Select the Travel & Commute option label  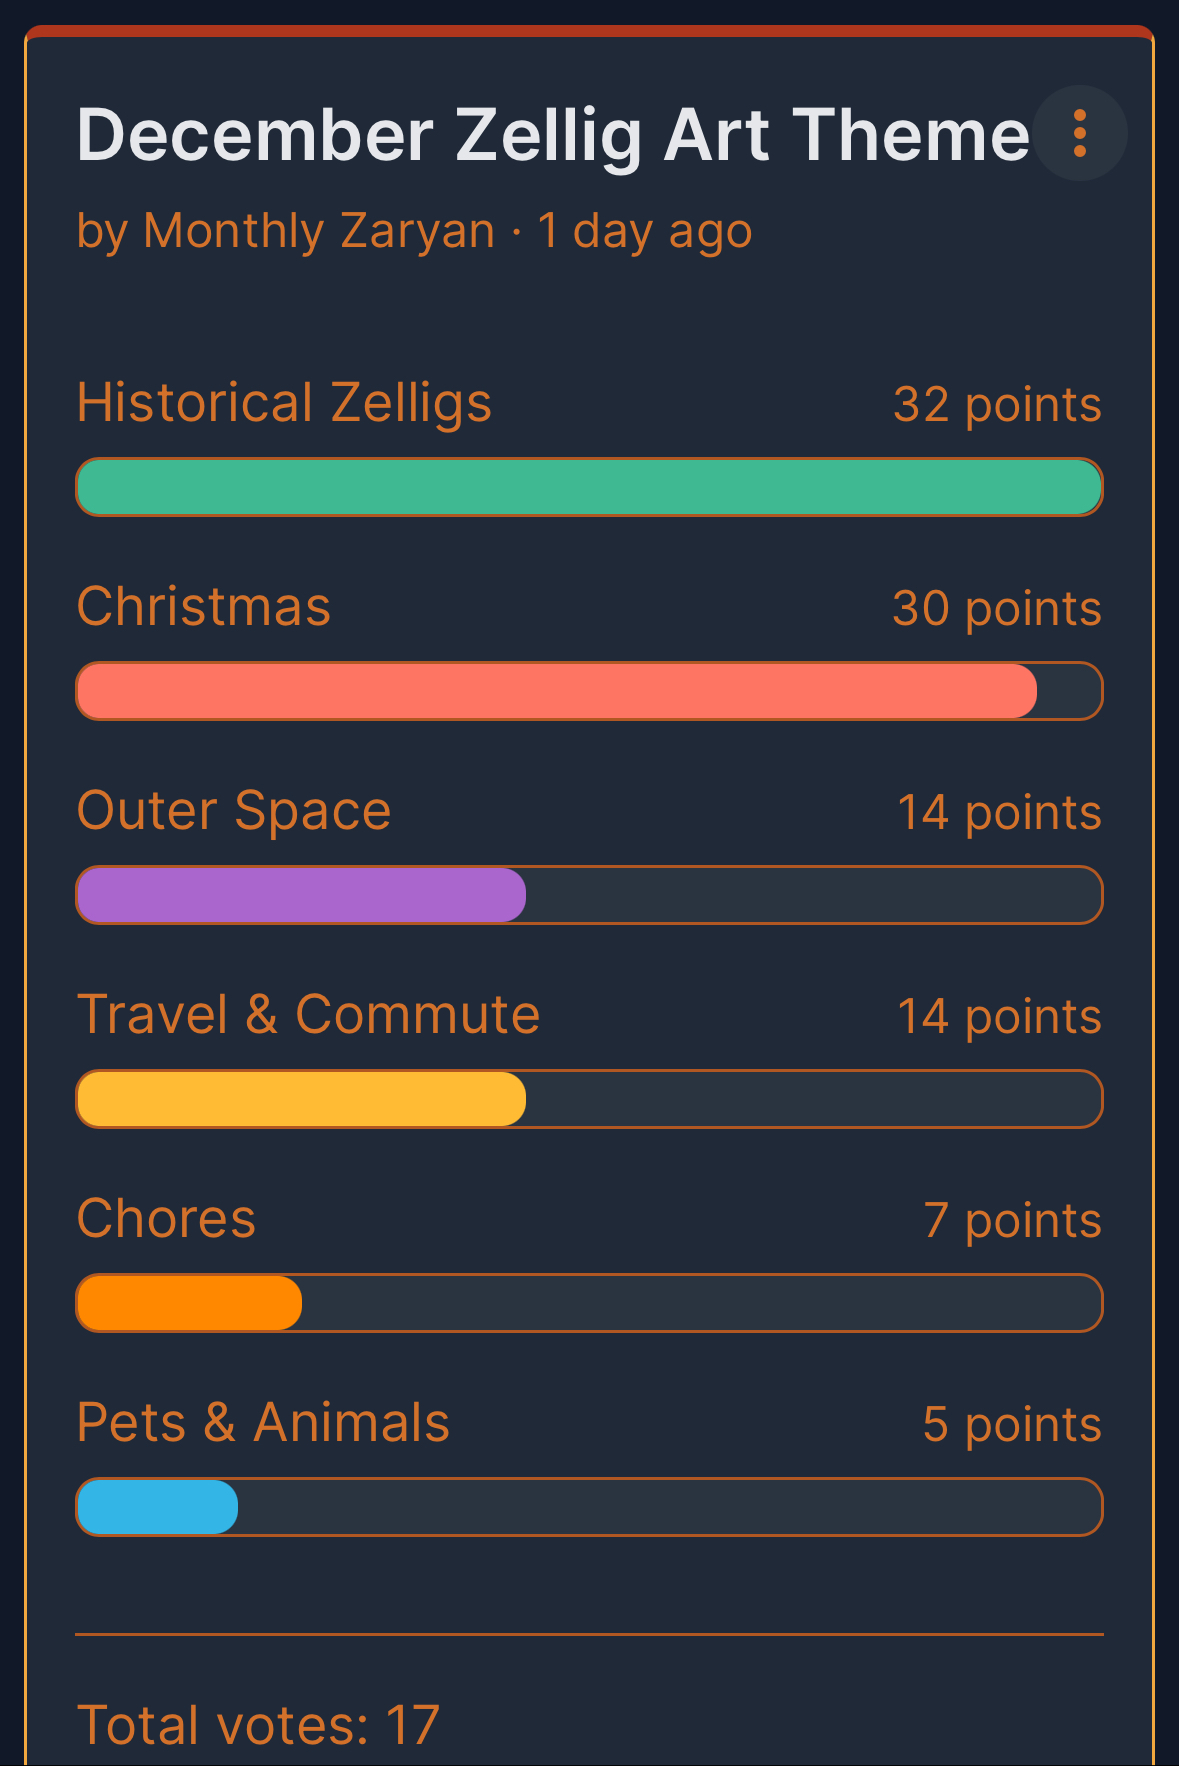[309, 1015]
